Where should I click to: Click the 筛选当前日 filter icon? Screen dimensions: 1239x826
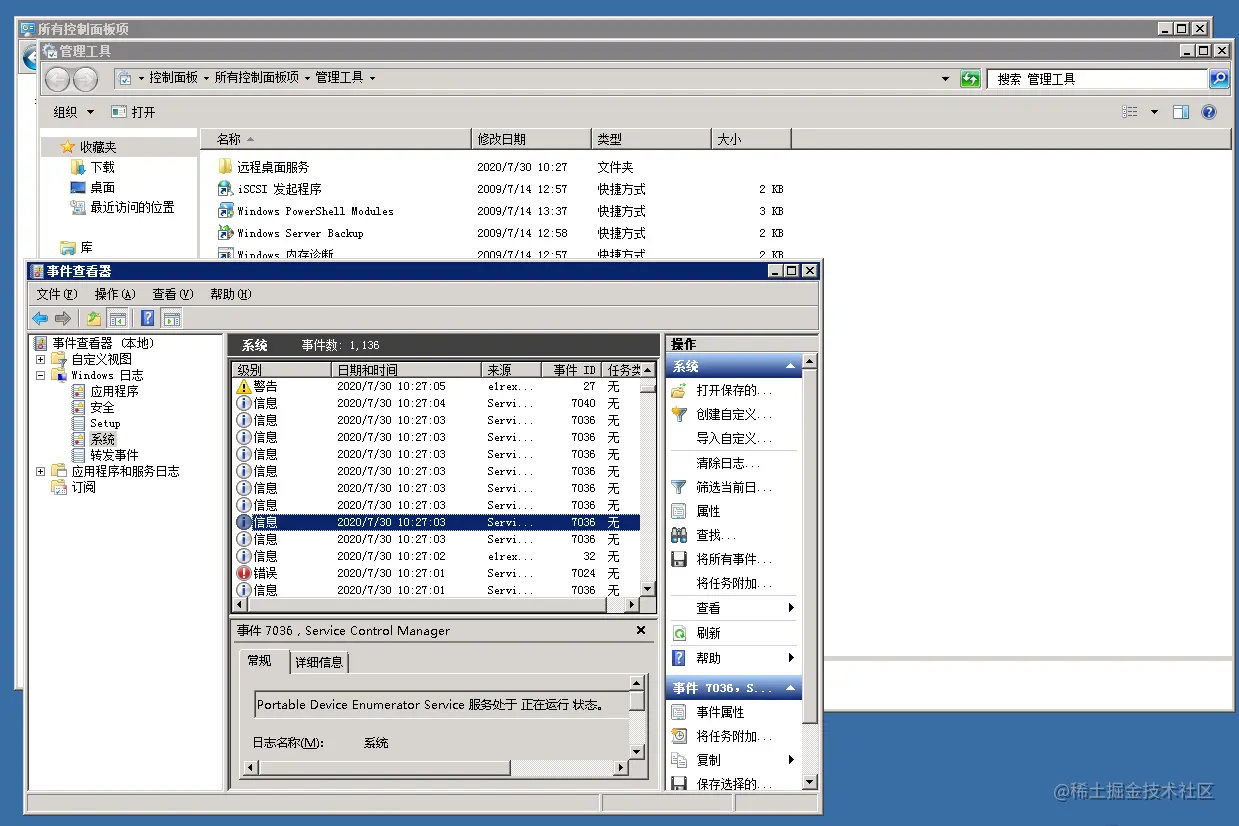click(x=679, y=487)
